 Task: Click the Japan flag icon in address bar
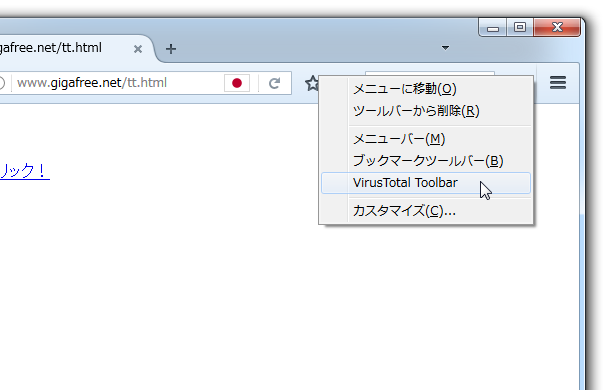[237, 83]
